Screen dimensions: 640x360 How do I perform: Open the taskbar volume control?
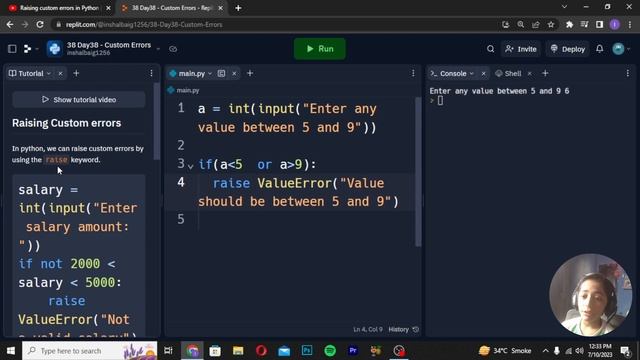(579, 351)
